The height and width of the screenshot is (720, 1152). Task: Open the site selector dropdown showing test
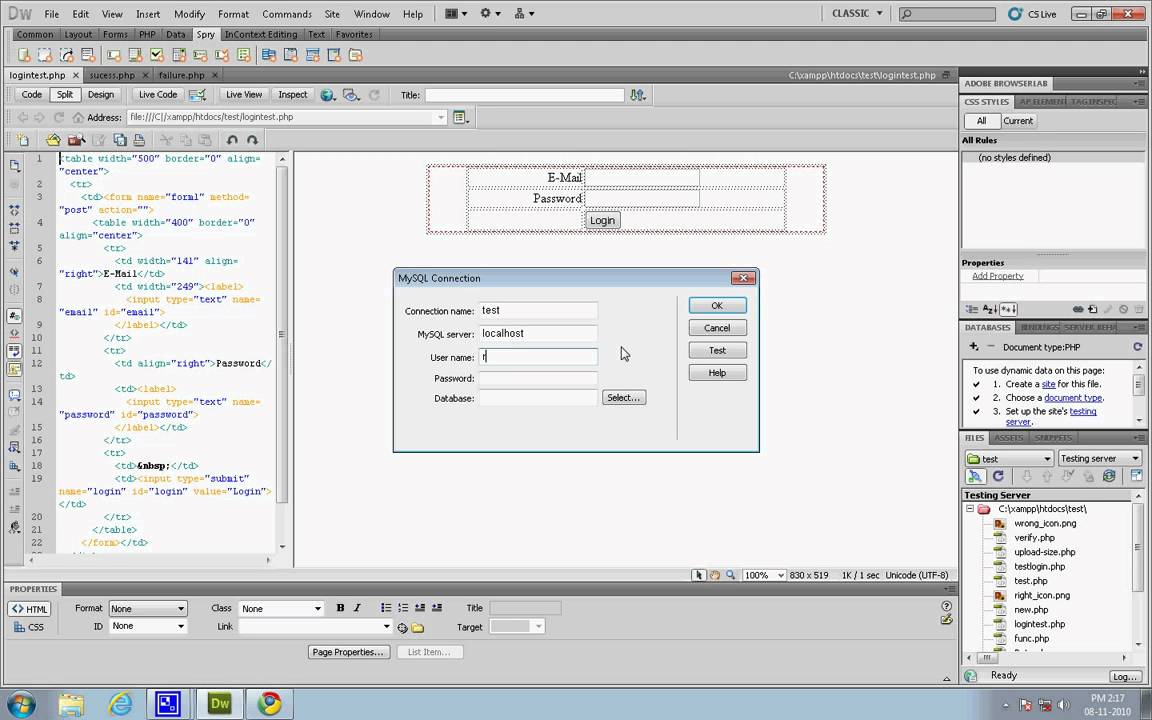(1009, 458)
